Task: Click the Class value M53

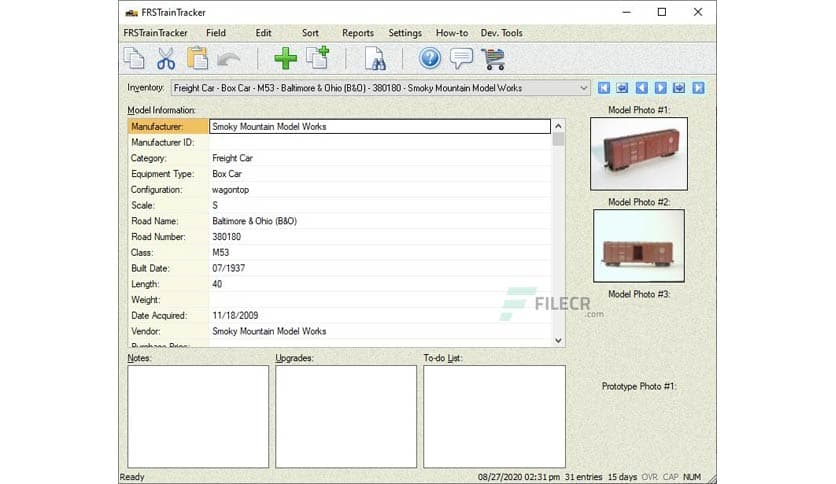Action: coord(221,253)
